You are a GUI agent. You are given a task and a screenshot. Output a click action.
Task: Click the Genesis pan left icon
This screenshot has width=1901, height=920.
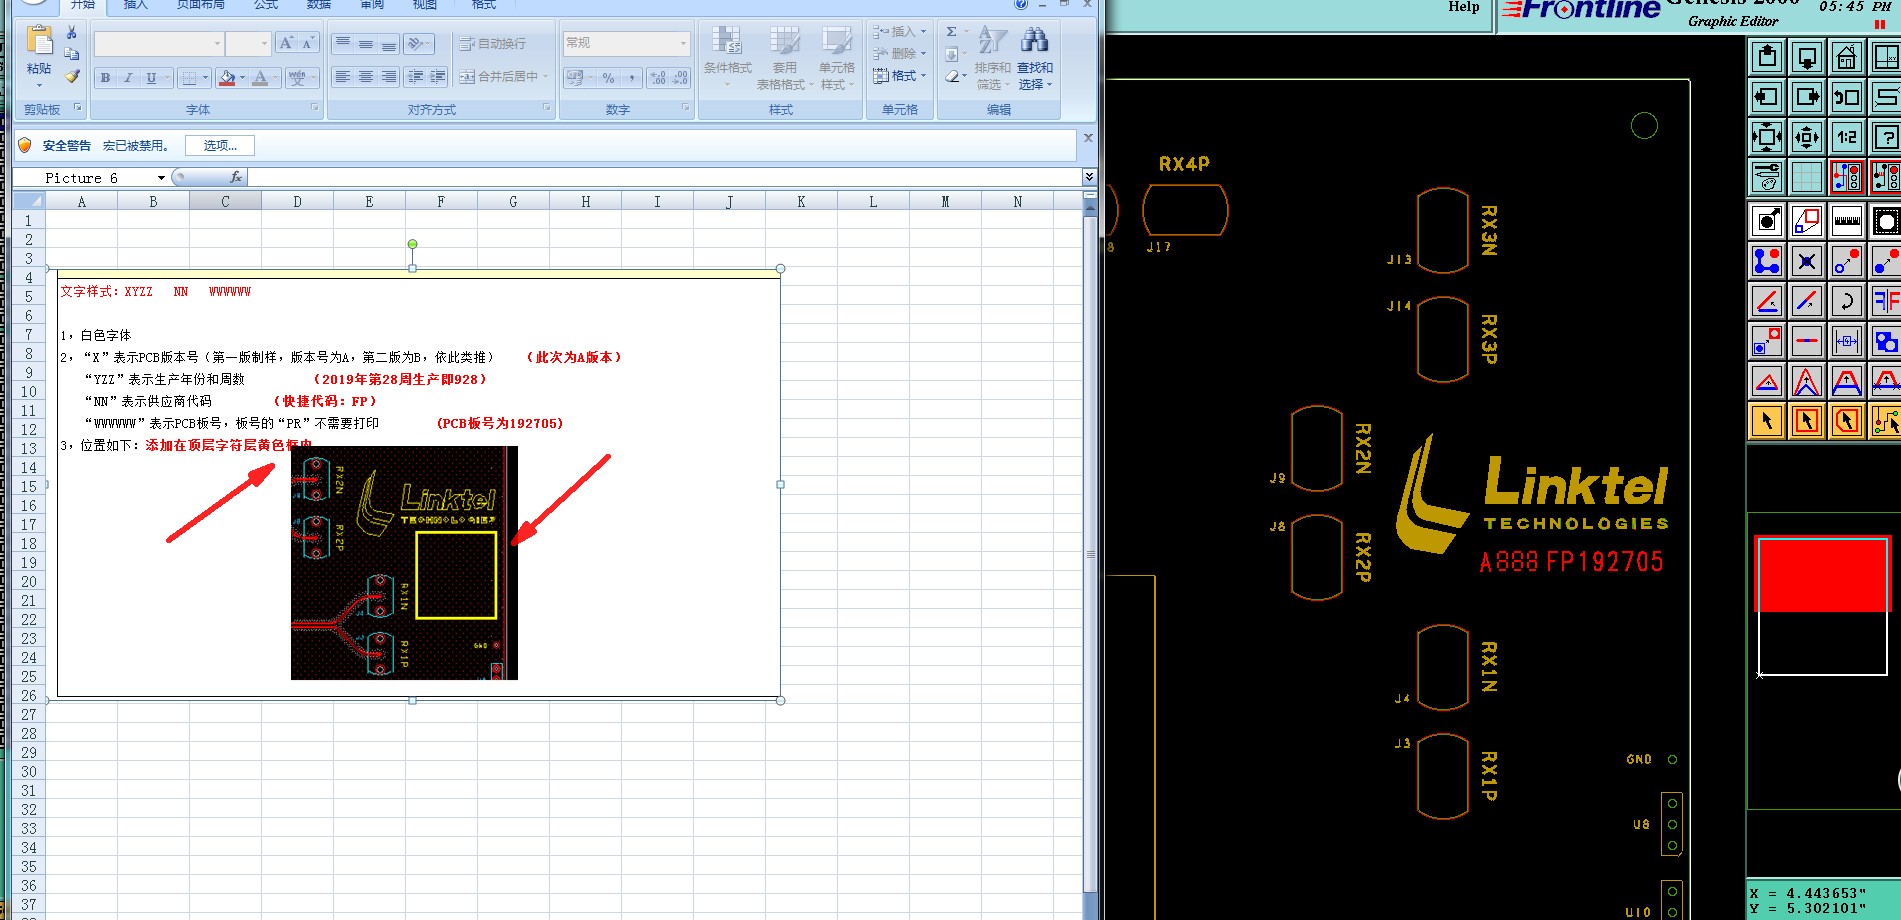click(1767, 97)
